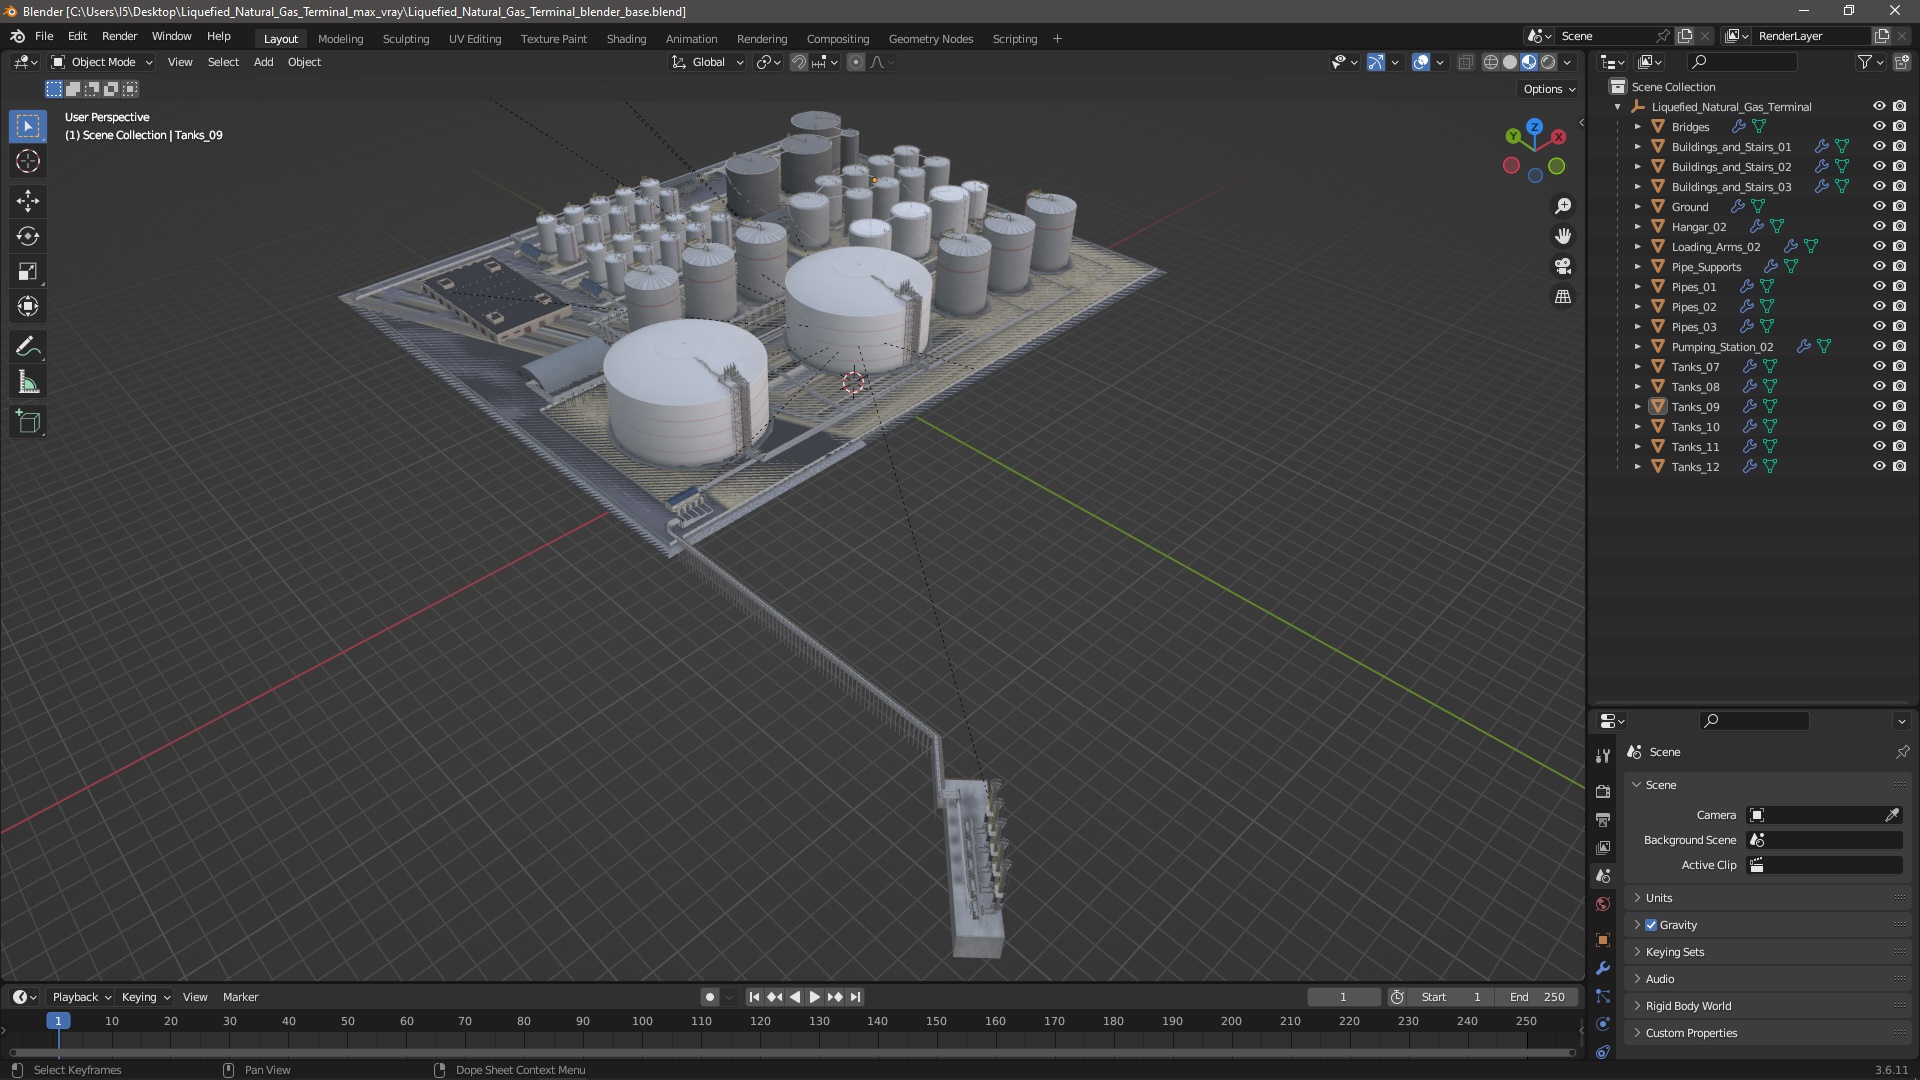Select the Rotate tool

pos(28,237)
